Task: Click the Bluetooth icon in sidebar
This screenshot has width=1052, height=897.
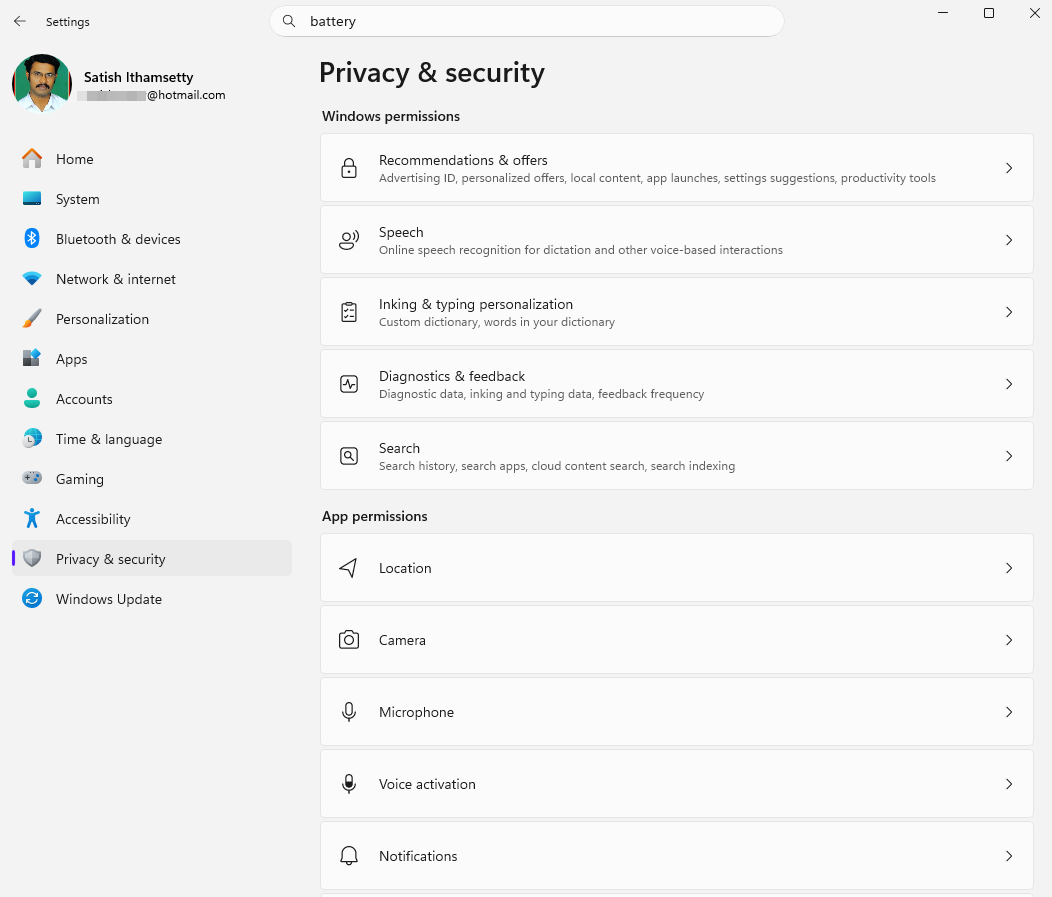Action: (x=32, y=239)
